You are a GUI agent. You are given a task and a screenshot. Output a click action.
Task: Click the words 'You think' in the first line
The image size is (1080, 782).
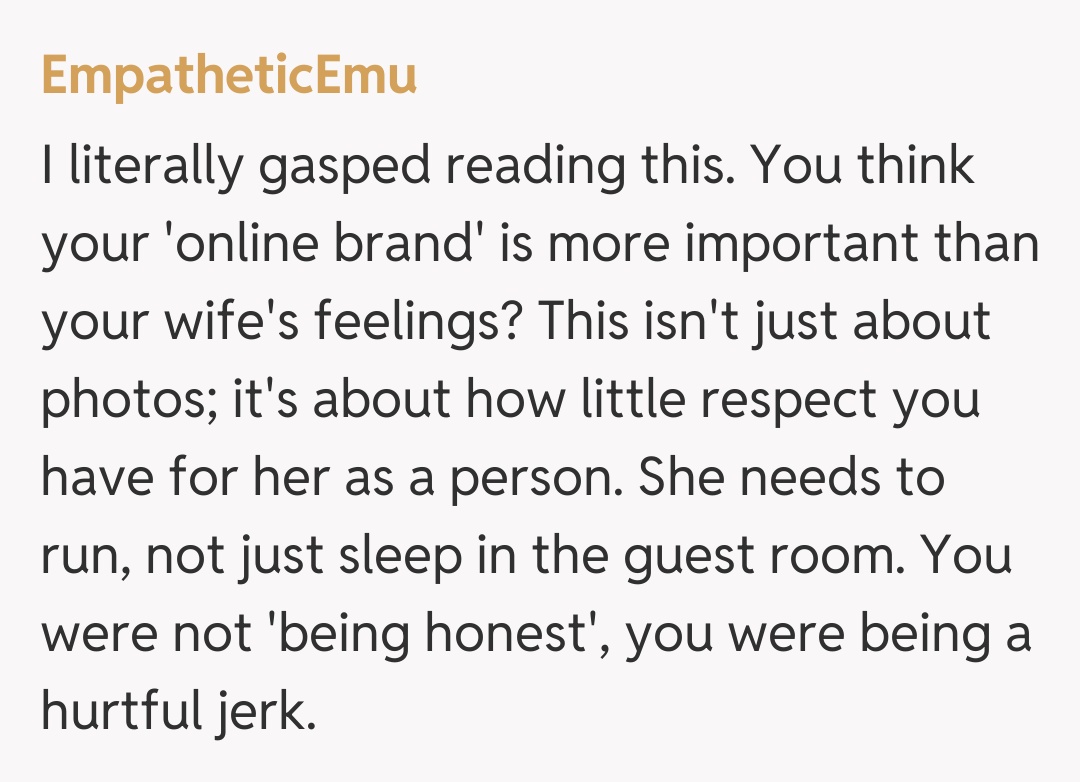[864, 166]
